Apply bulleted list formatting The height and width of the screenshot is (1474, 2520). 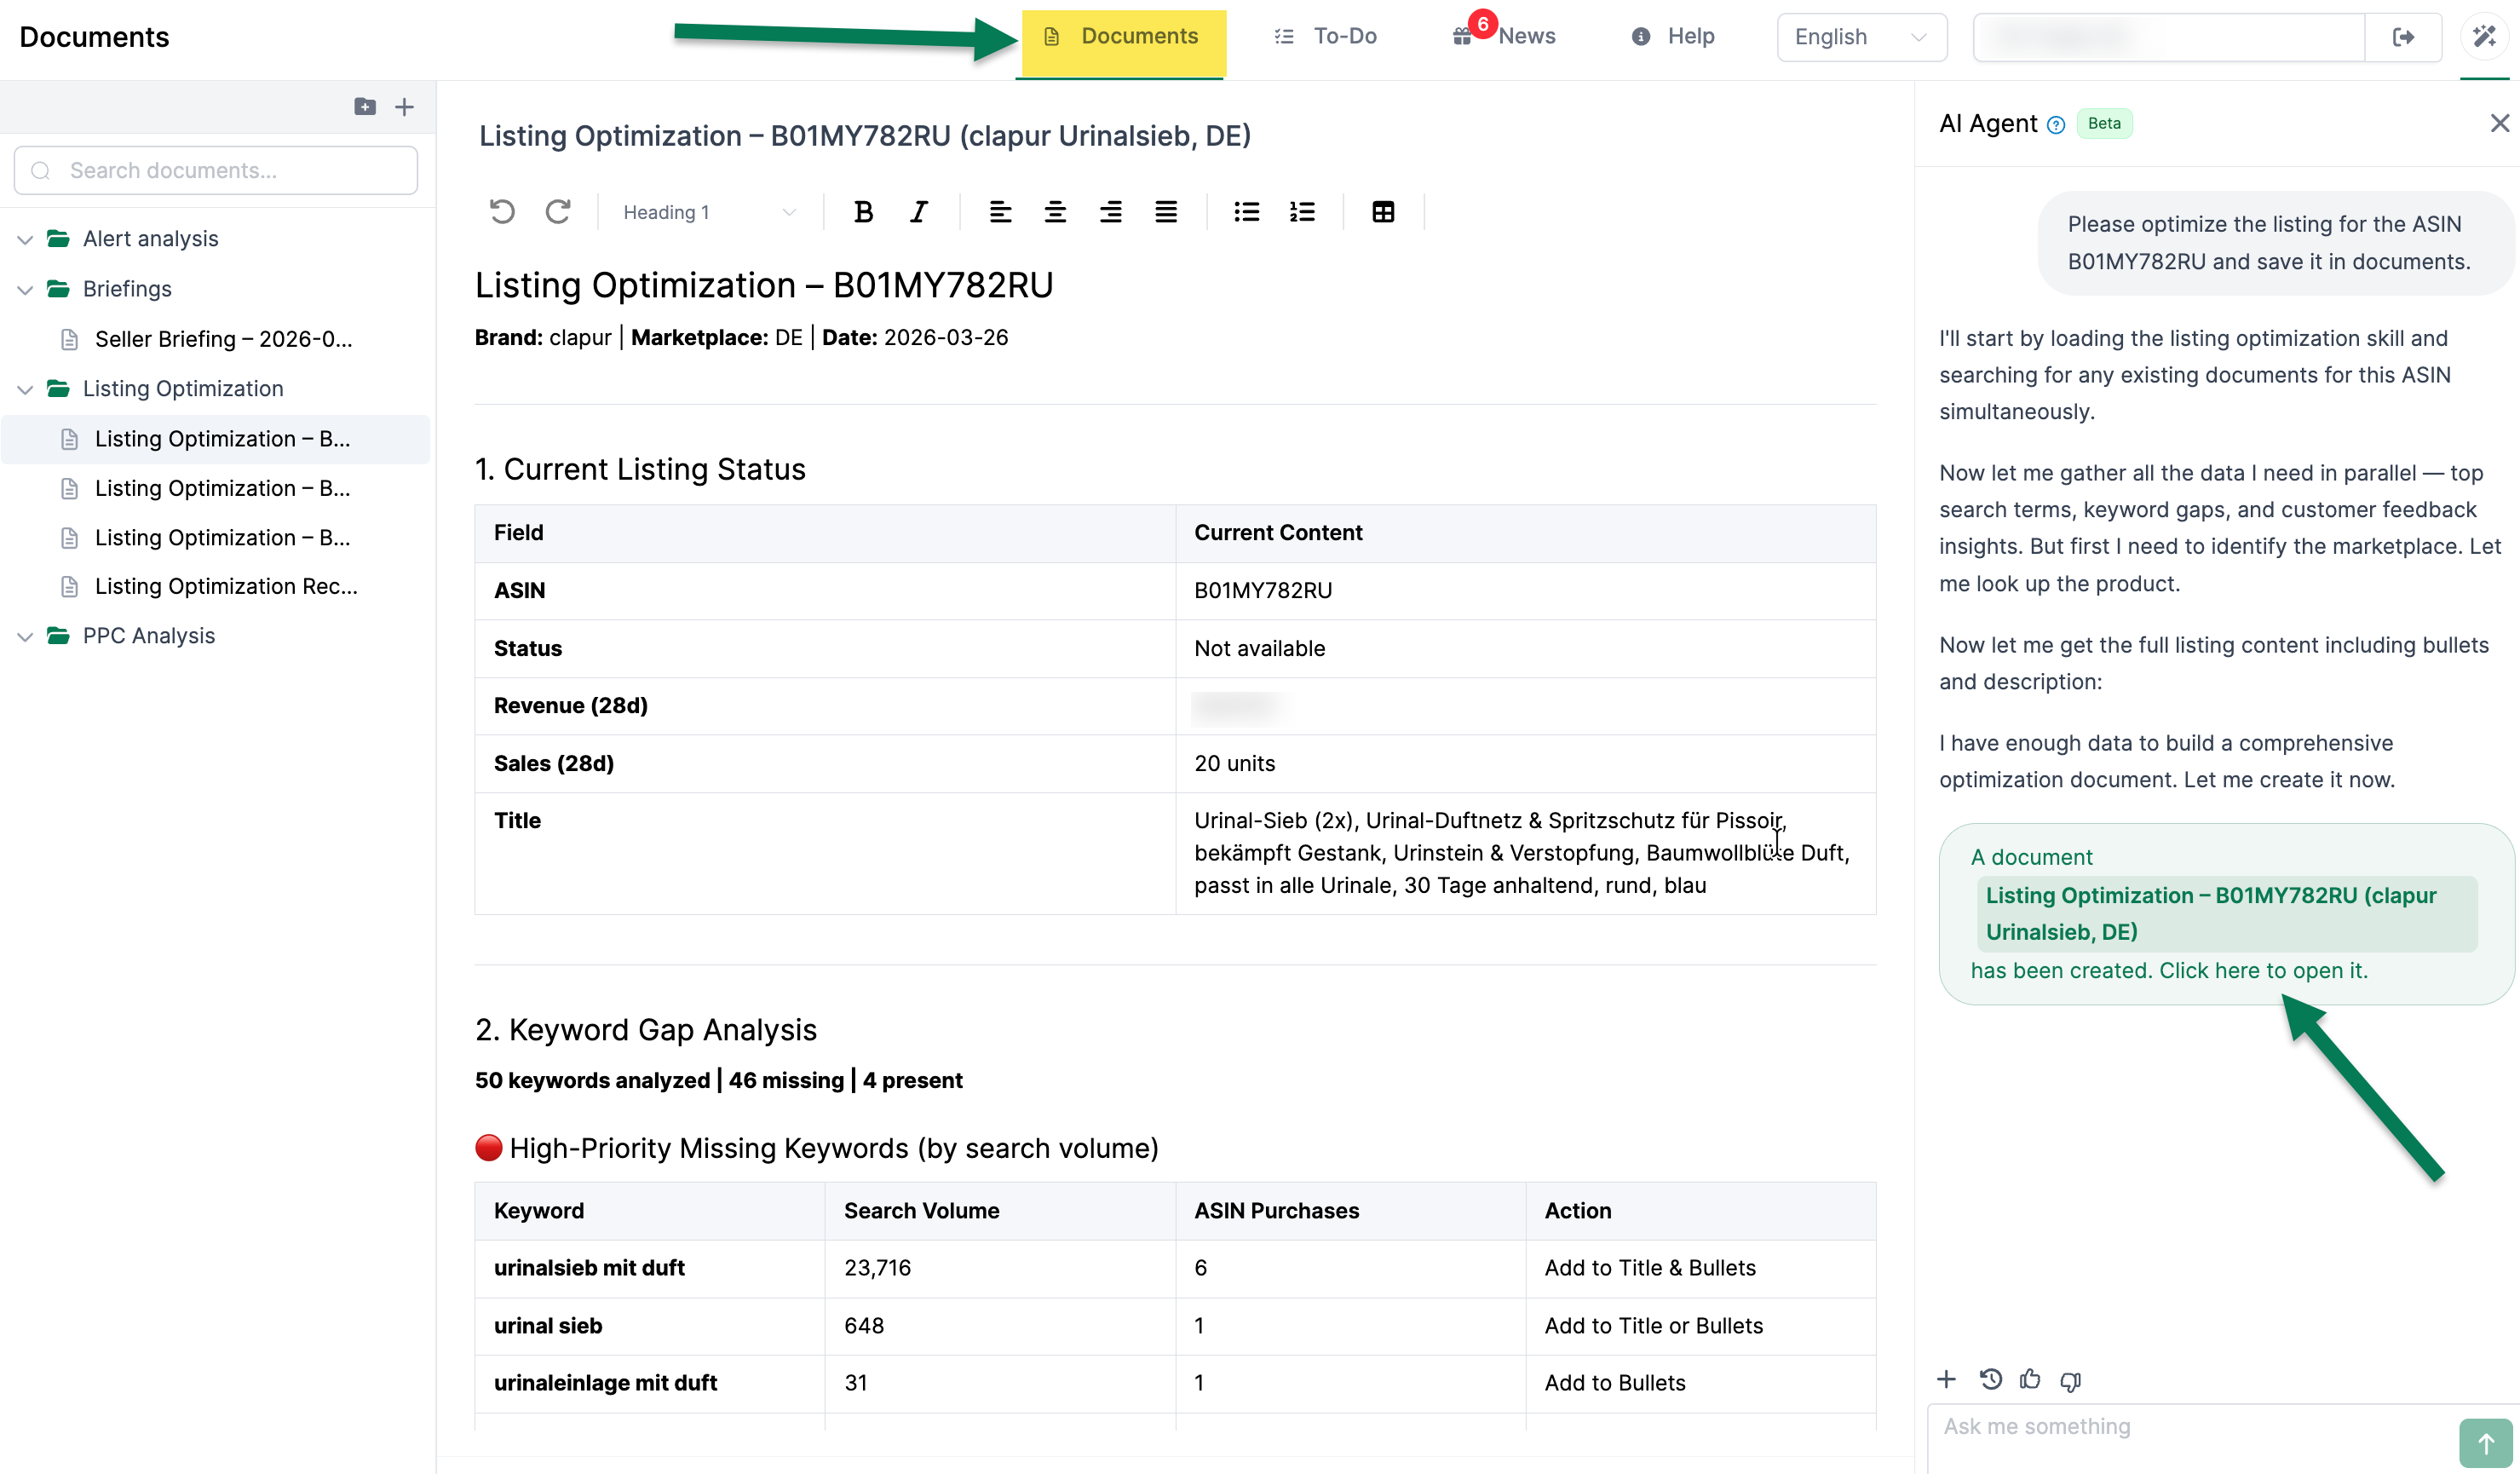coord(1246,212)
